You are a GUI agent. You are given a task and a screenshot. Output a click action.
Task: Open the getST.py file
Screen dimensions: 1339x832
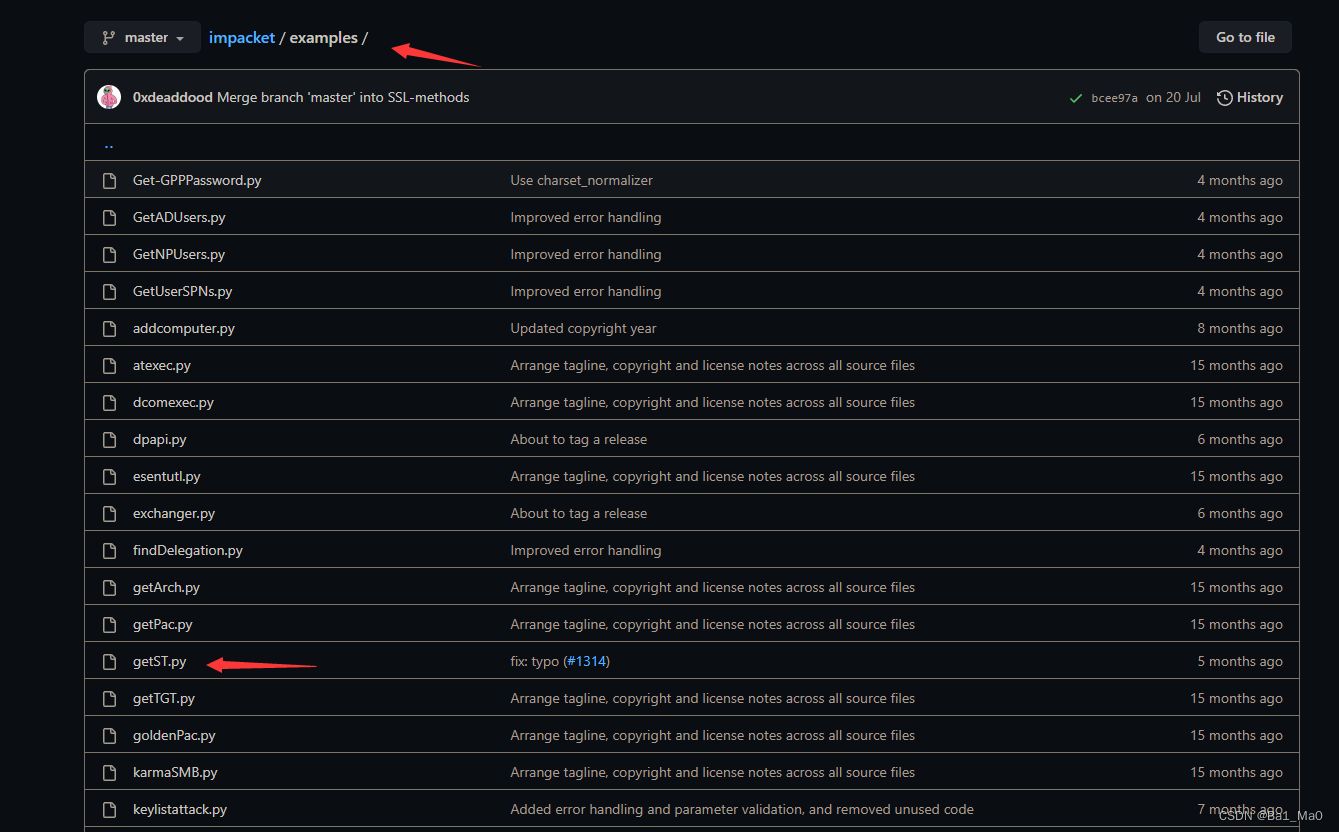(160, 661)
